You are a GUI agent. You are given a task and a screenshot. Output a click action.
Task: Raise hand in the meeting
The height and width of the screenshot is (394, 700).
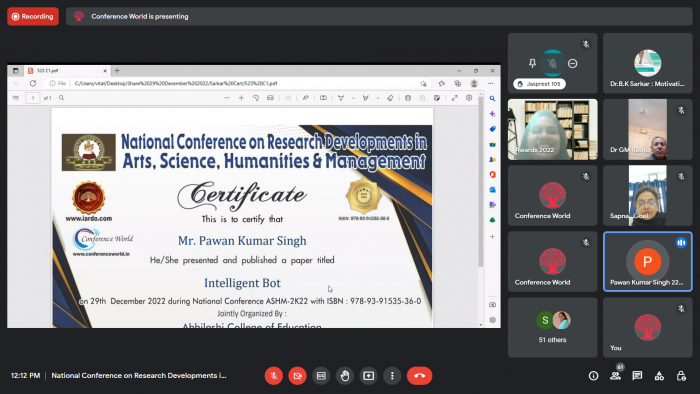point(345,376)
